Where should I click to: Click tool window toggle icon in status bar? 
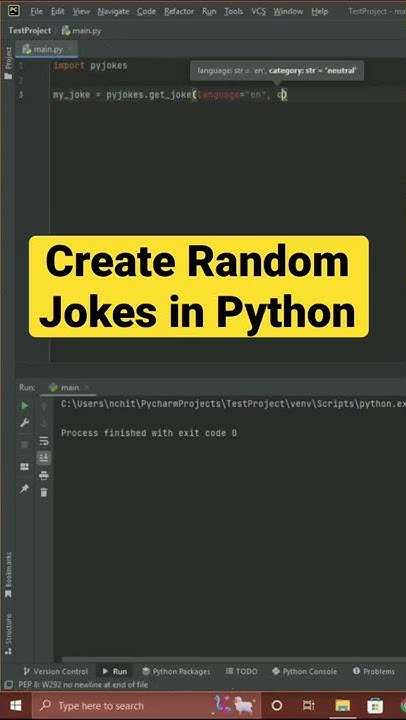(8, 685)
